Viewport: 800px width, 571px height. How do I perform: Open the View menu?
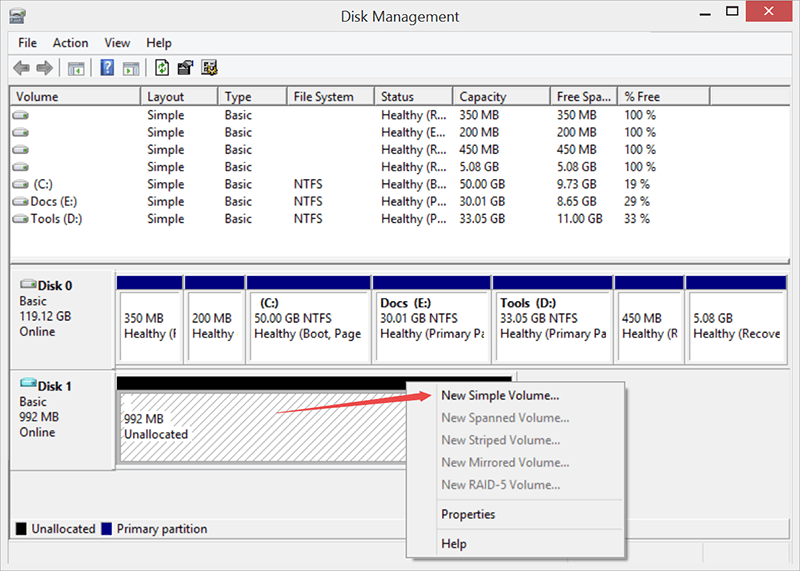[x=117, y=43]
